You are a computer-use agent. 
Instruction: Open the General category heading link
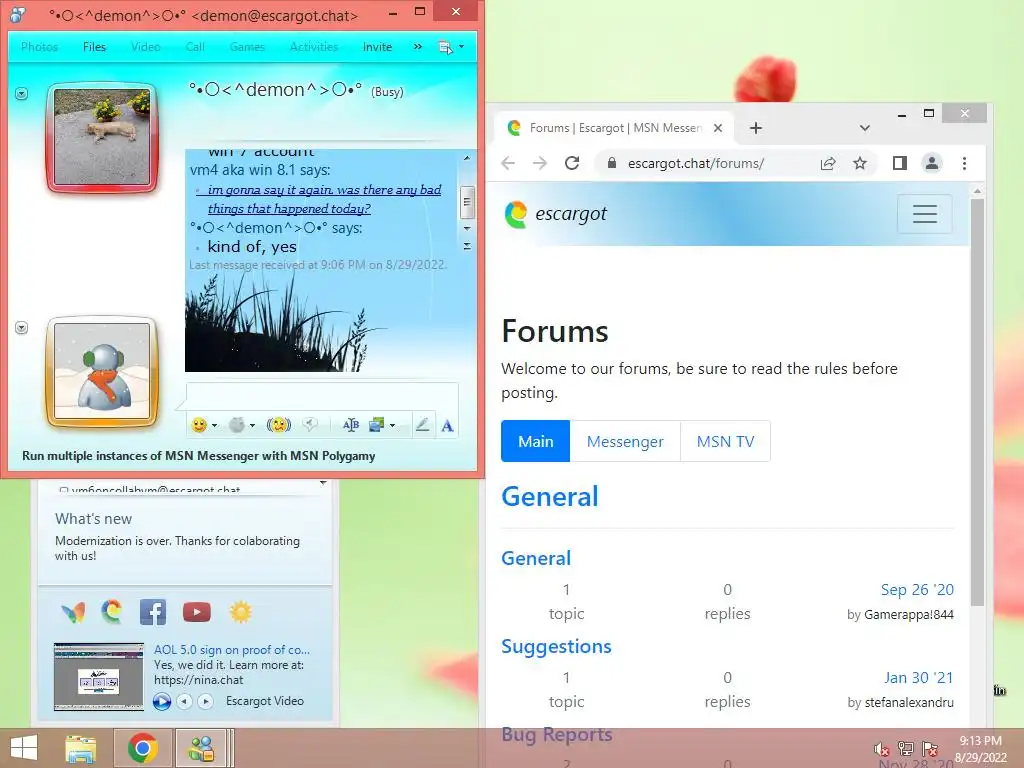coord(550,497)
